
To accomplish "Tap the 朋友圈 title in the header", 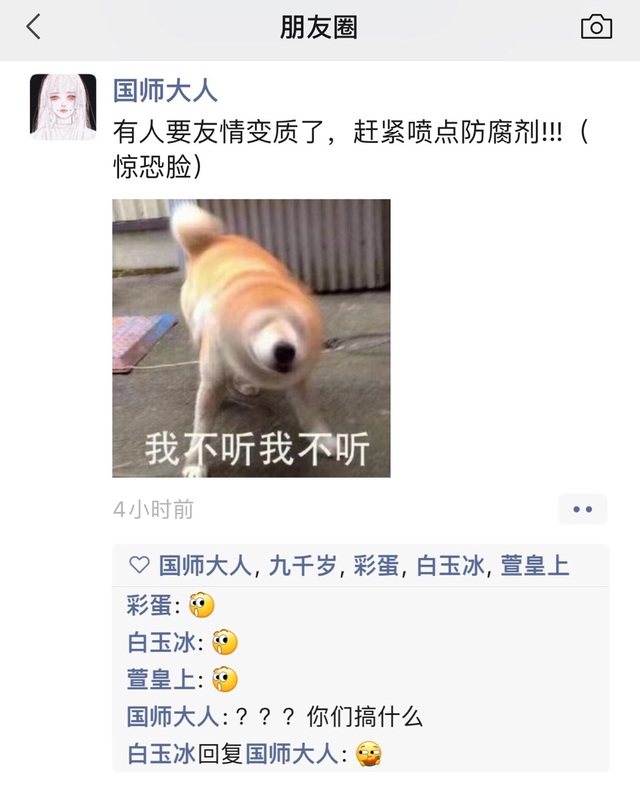I will (318, 27).
